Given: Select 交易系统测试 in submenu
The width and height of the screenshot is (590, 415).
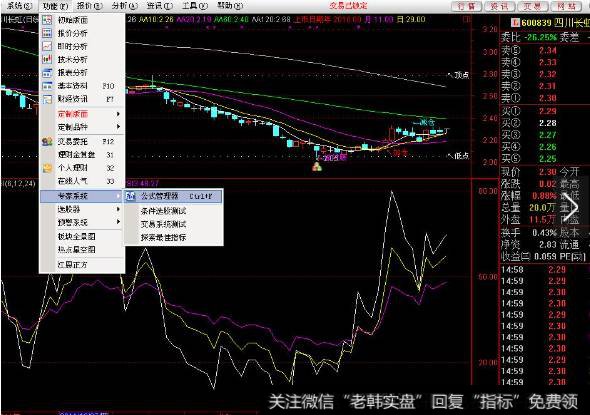Looking at the screenshot, I should pos(164,224).
